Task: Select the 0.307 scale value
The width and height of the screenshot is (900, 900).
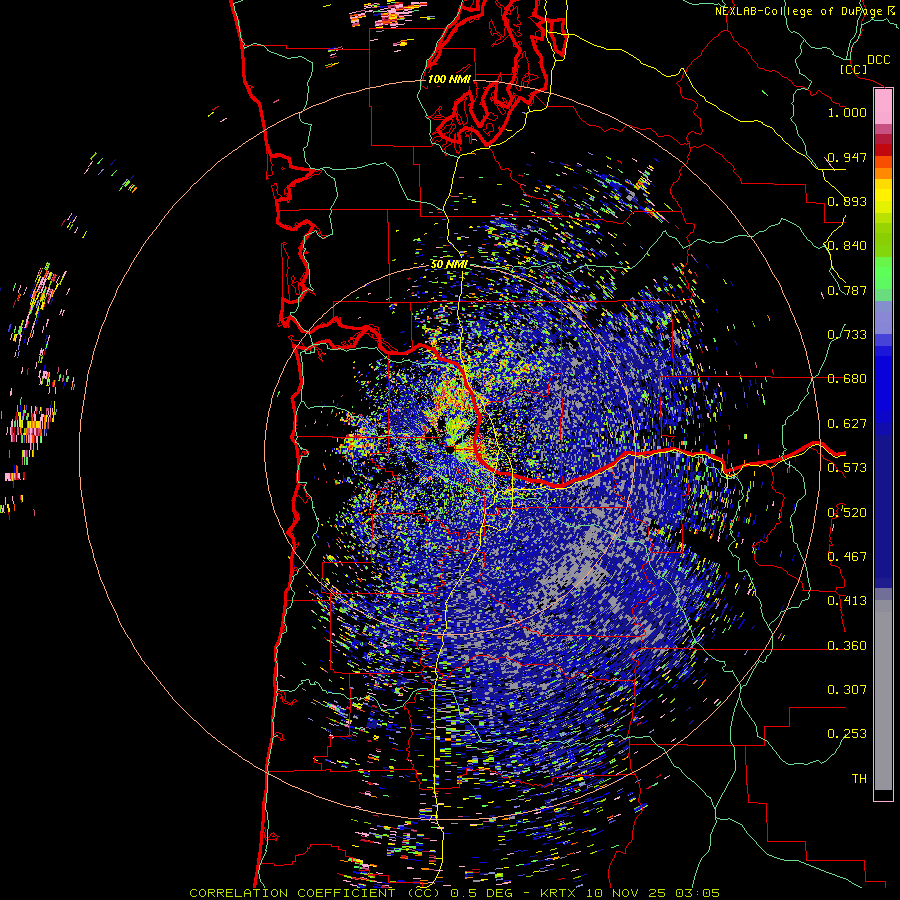Action: coord(847,689)
